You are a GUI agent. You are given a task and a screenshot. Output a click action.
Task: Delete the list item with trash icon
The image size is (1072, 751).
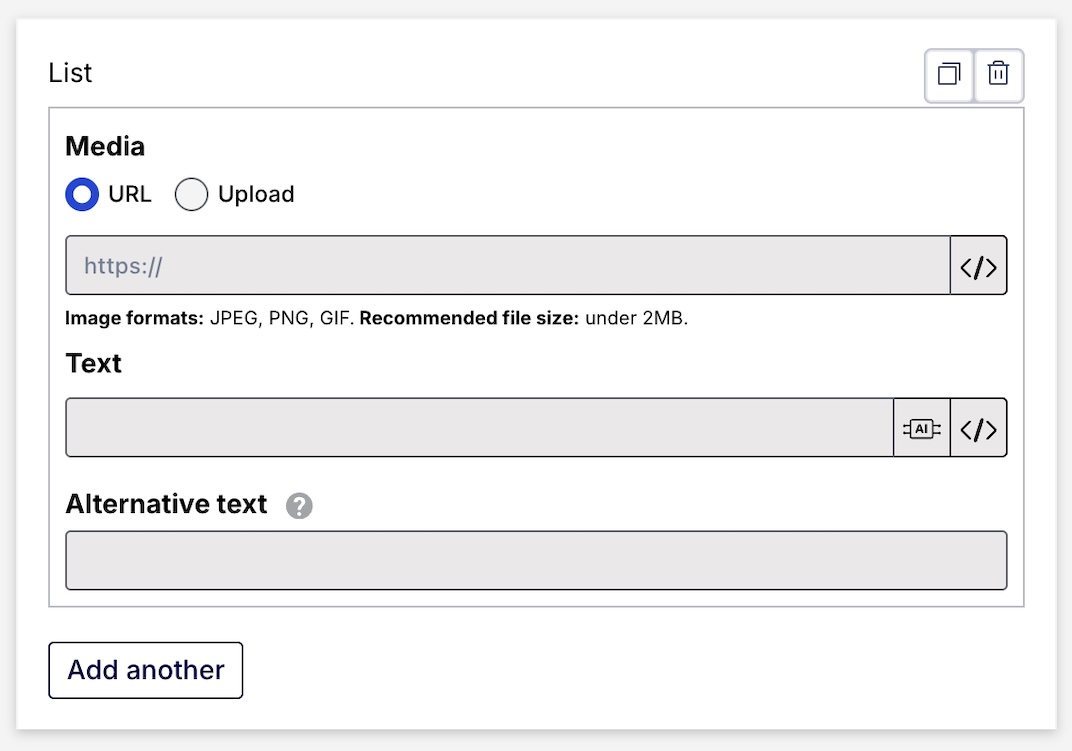pyautogui.click(x=998, y=75)
